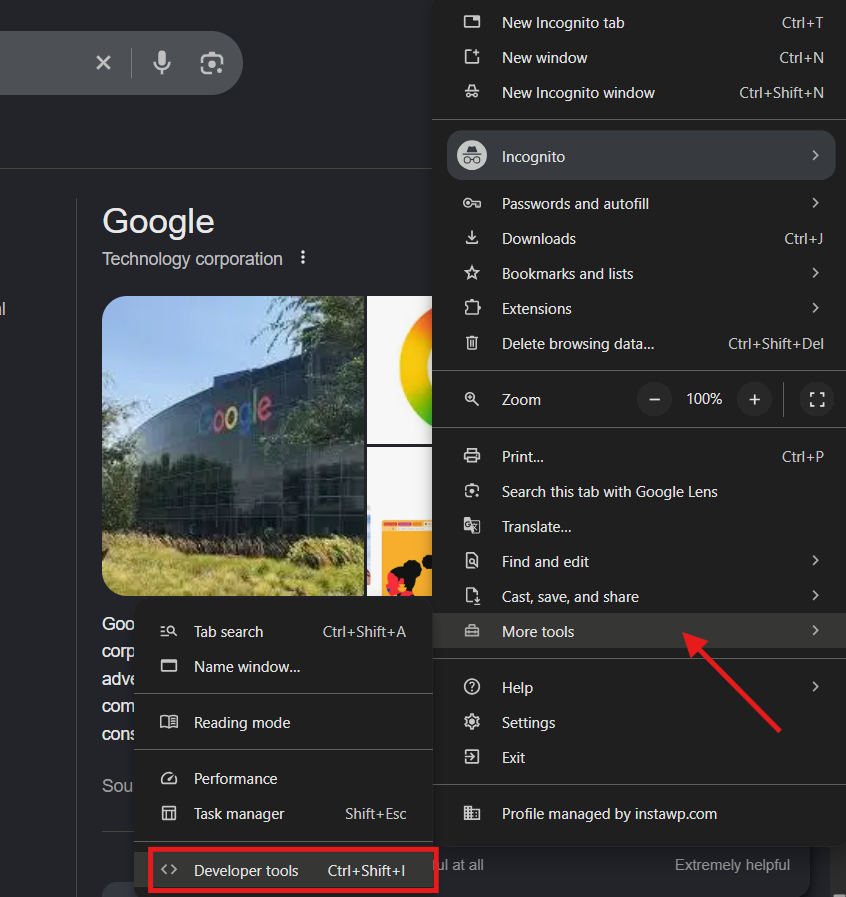
Task: Click the Reading mode book icon
Action: pos(169,722)
